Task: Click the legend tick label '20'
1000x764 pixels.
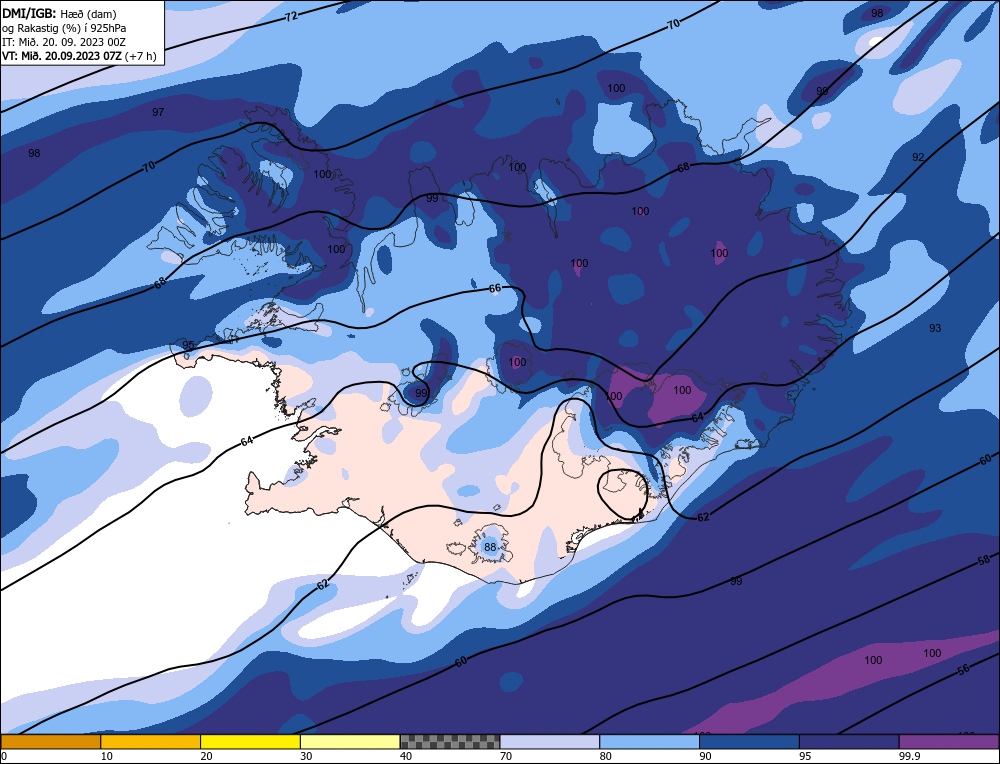Action: pos(206,756)
